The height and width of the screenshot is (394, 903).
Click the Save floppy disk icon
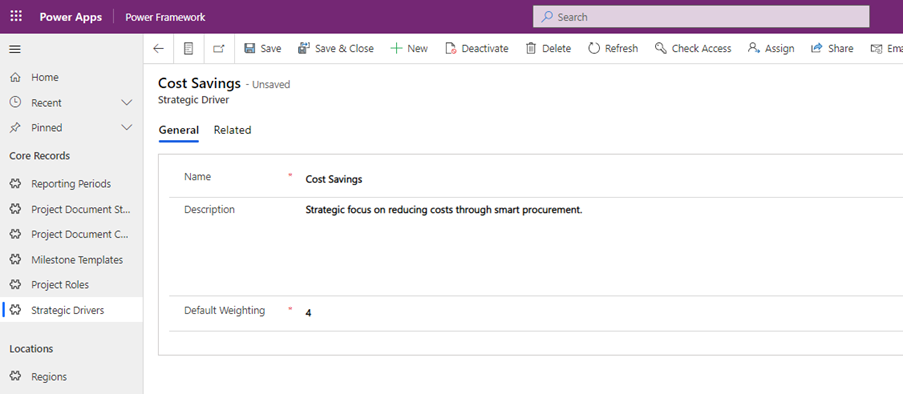point(249,48)
